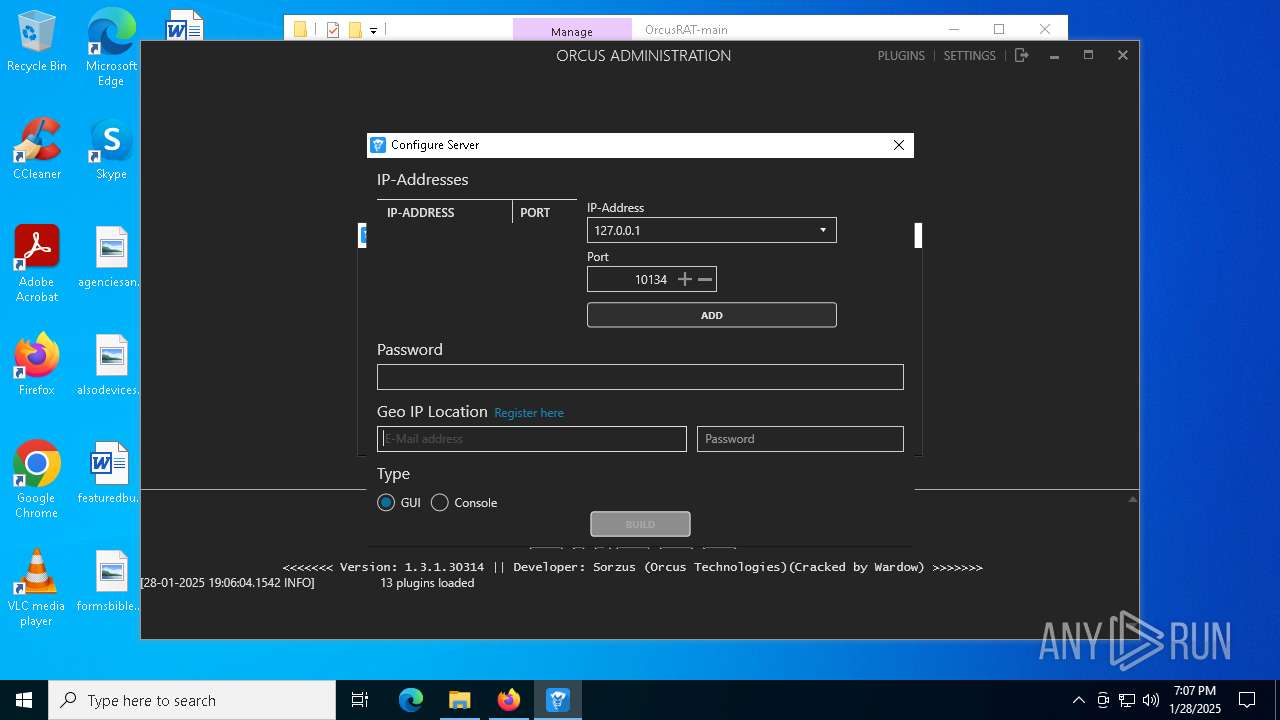
Task: Switch to Orcus app on taskbar
Action: 557,700
